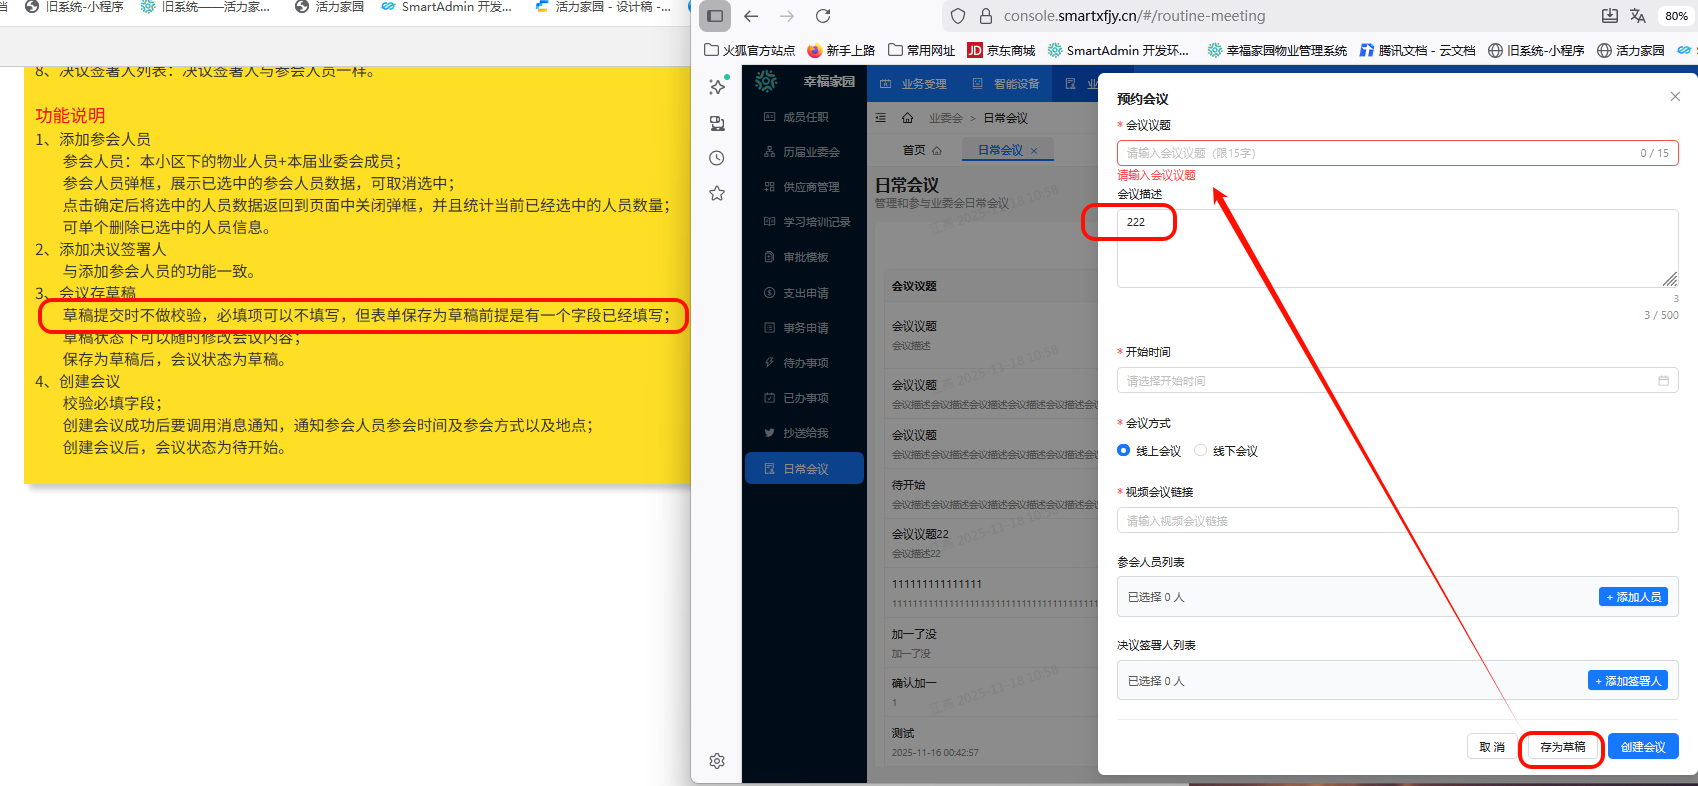The width and height of the screenshot is (1698, 786).
Task: Go back one page in browser
Action: point(751,16)
